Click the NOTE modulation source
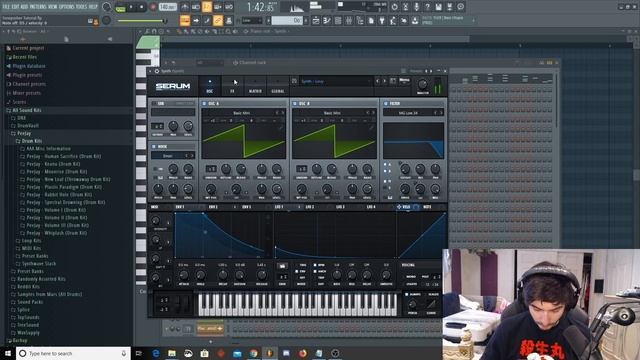Viewport: 640px width, 360px height. point(427,207)
